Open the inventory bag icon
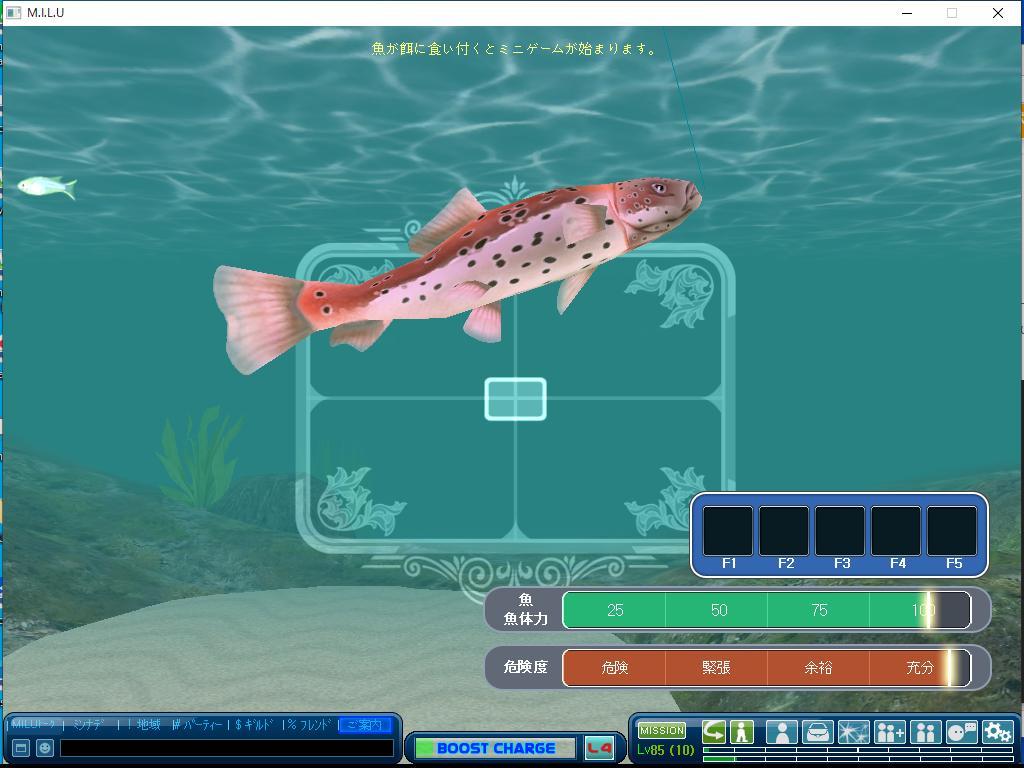Image resolution: width=1024 pixels, height=768 pixels. click(817, 732)
